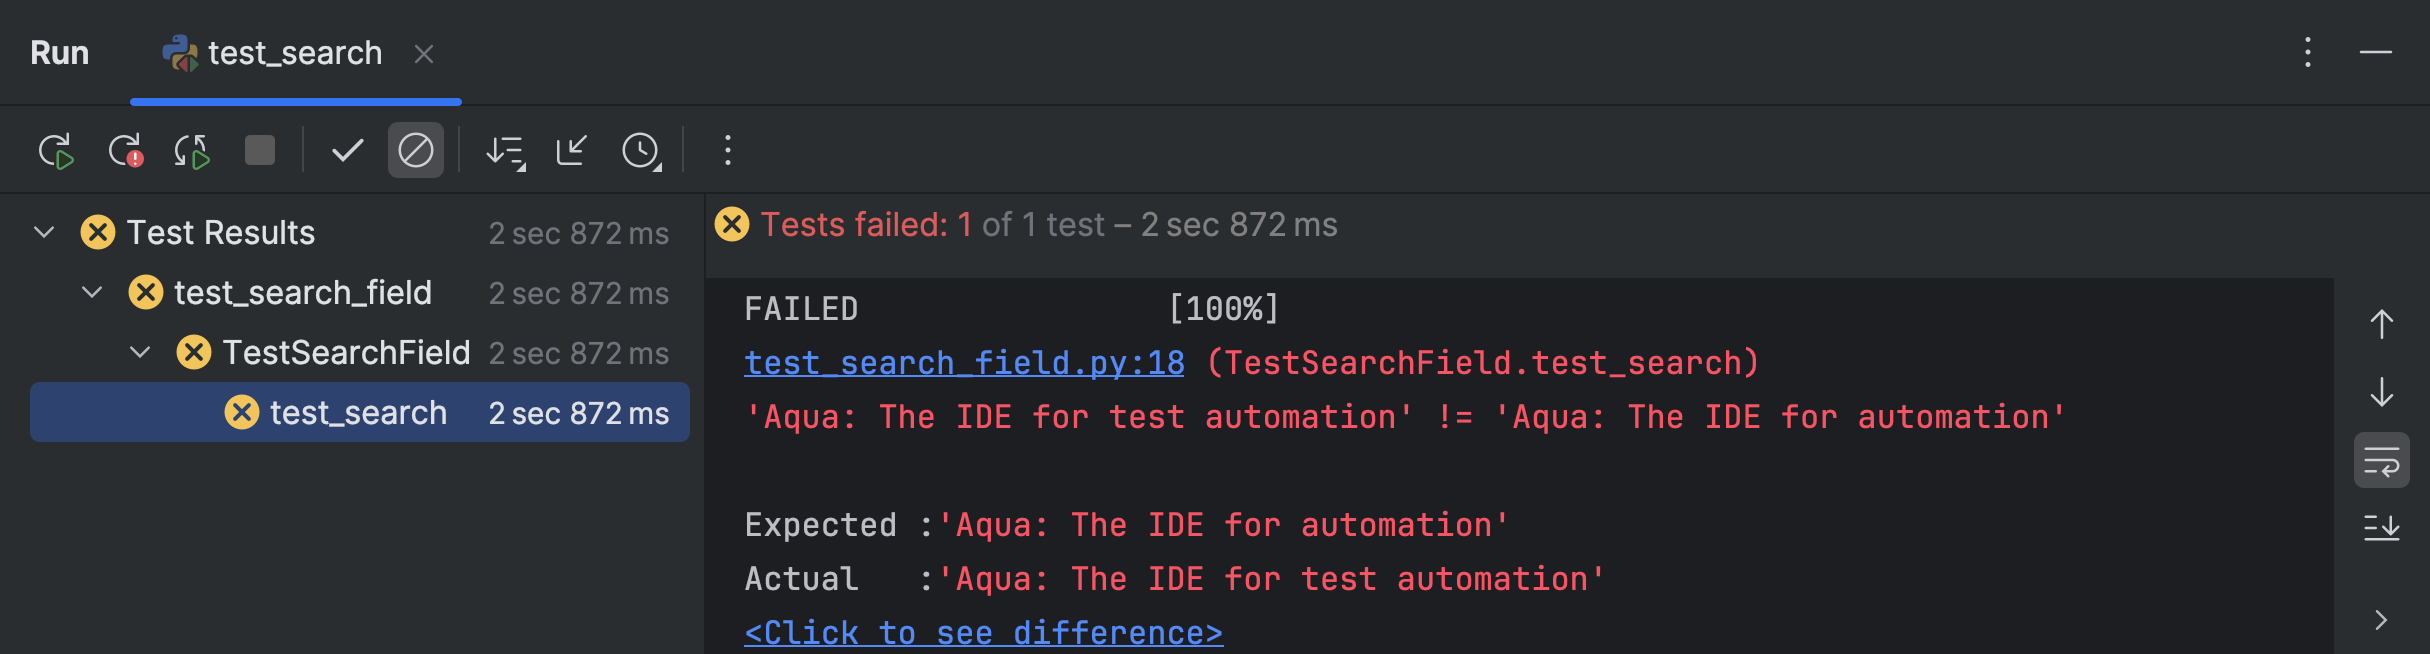Sort test results by duration

point(641,150)
